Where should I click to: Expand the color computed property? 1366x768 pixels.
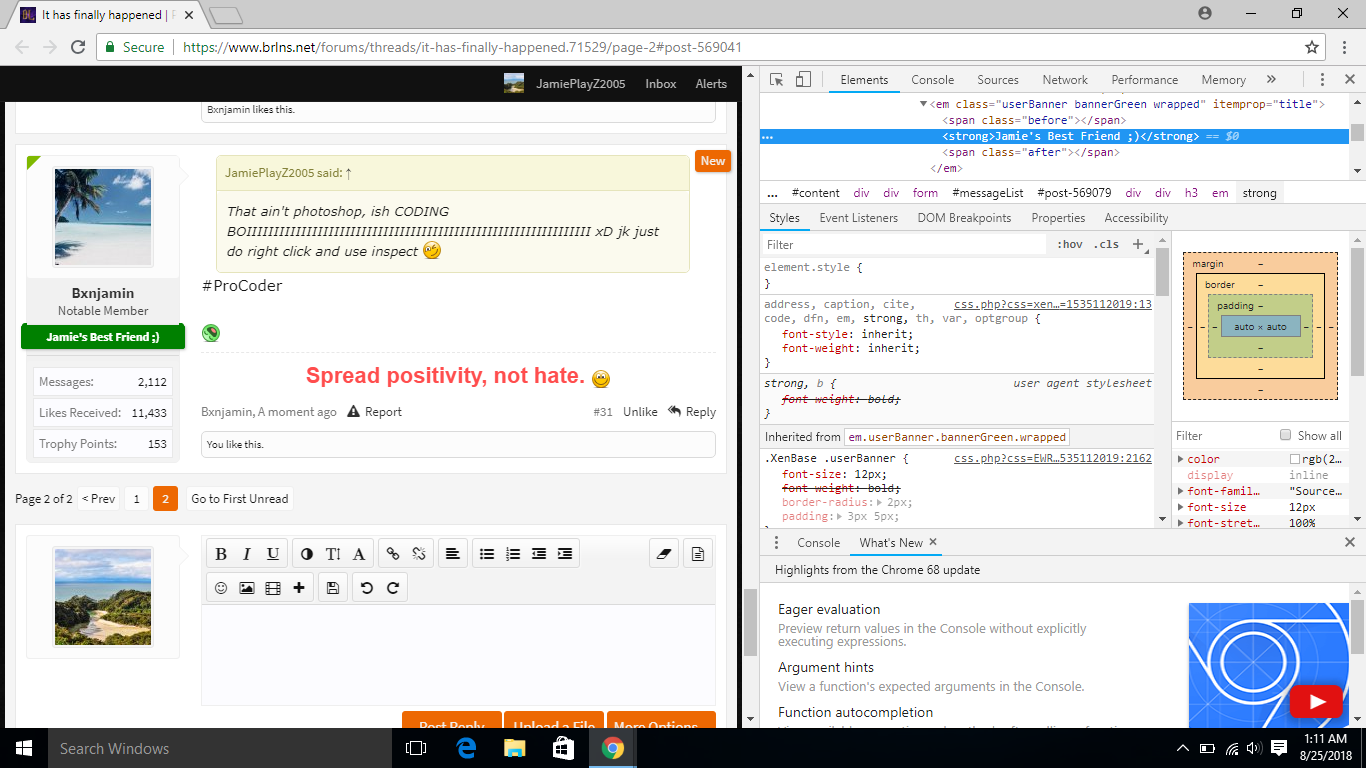[1181, 459]
